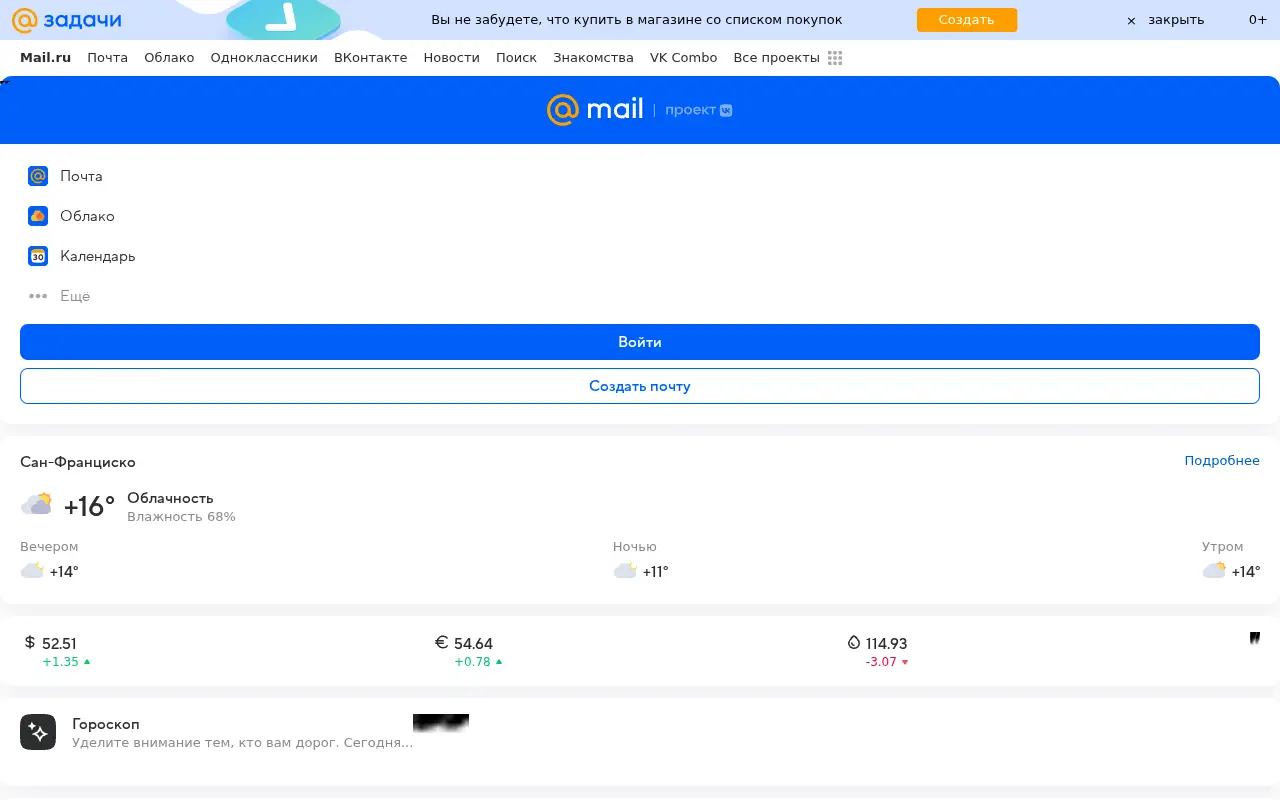The image size is (1280, 800).
Task: Click the orange Создать banner button
Action: pos(966,20)
